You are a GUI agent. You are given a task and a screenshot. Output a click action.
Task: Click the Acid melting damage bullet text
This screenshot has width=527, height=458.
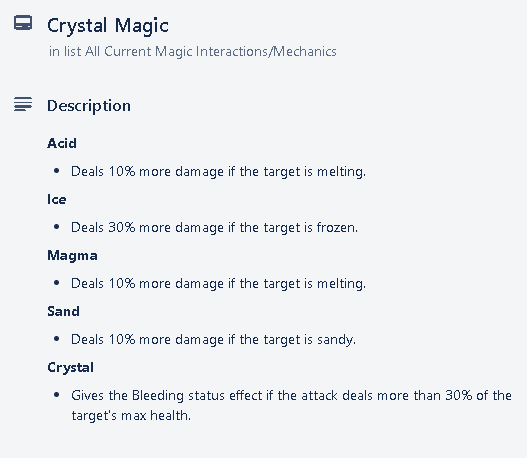218,172
